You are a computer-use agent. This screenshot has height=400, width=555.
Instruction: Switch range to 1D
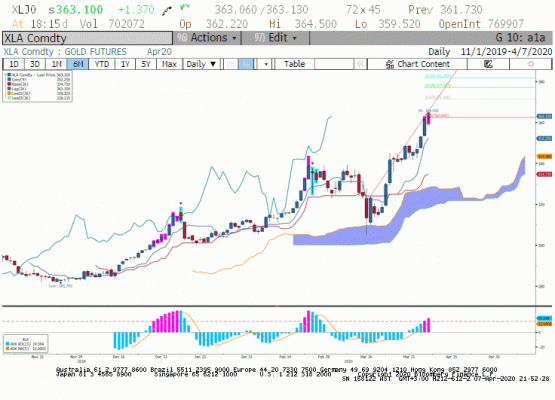[x=13, y=64]
